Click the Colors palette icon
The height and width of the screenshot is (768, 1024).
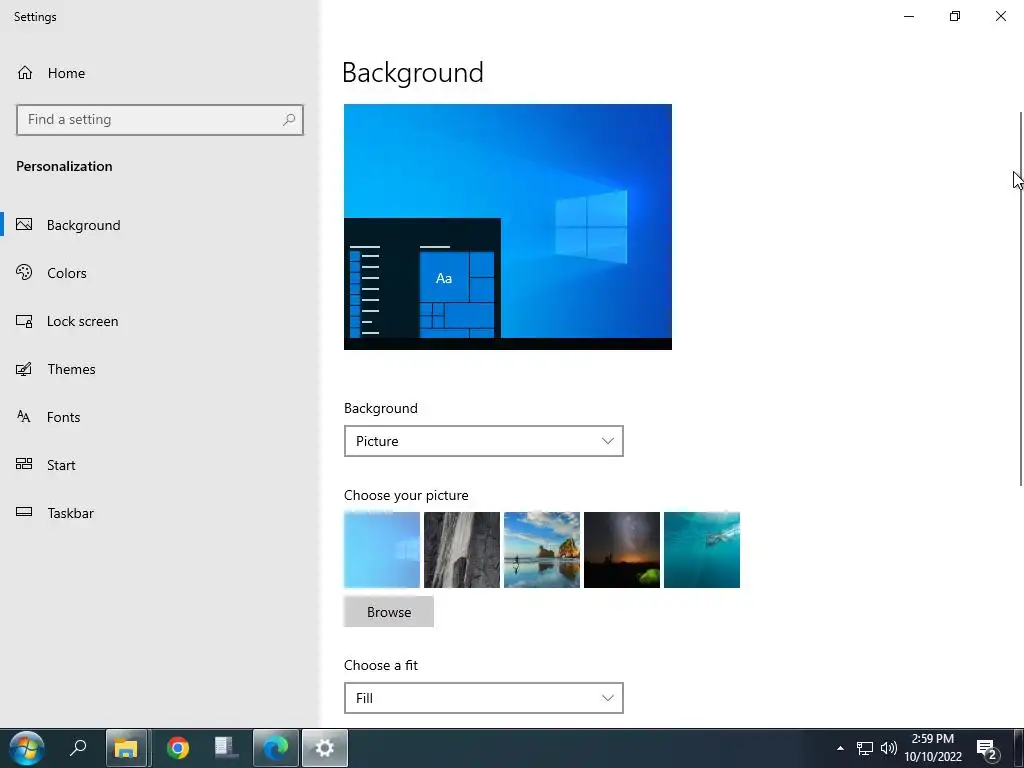[x=24, y=272]
